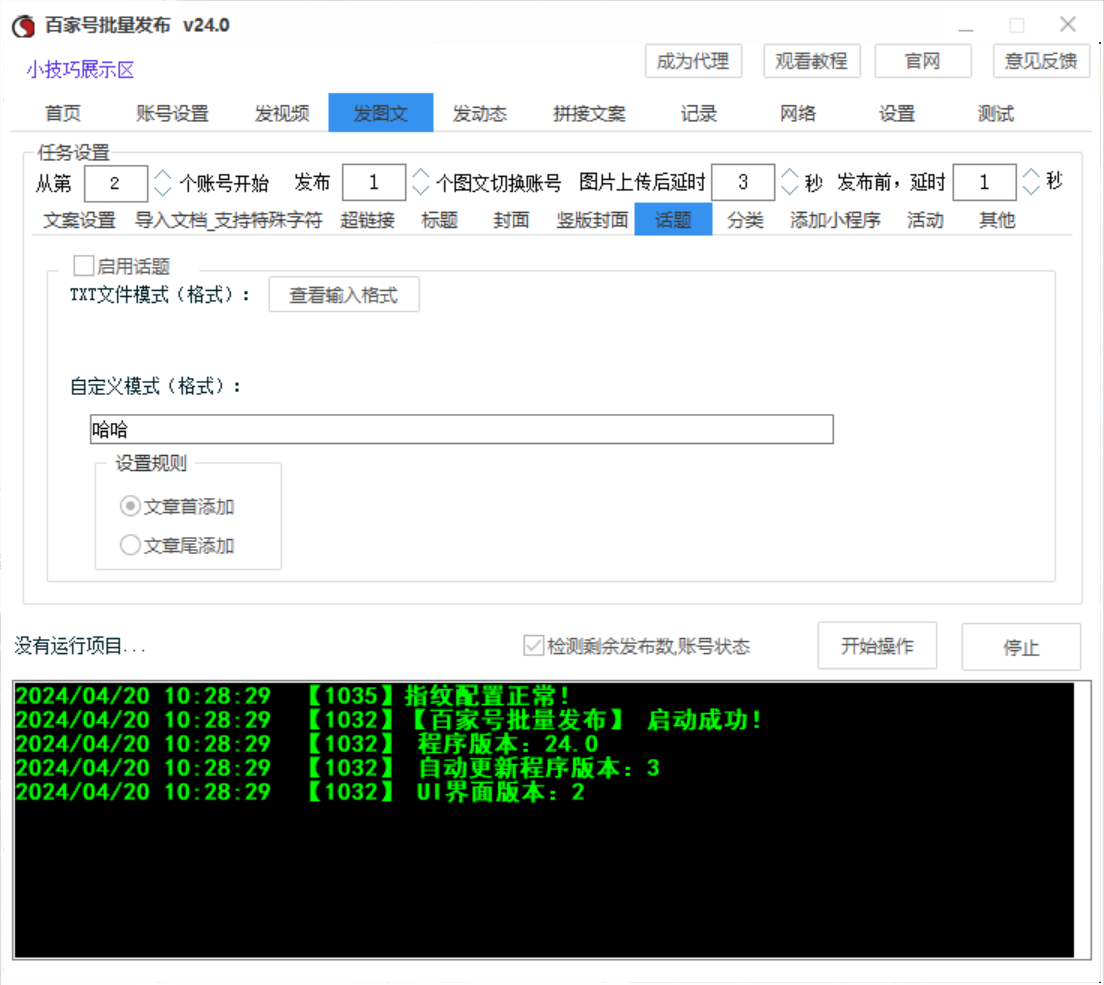
Task: Open the 分类 sub-tab
Action: coord(746,220)
